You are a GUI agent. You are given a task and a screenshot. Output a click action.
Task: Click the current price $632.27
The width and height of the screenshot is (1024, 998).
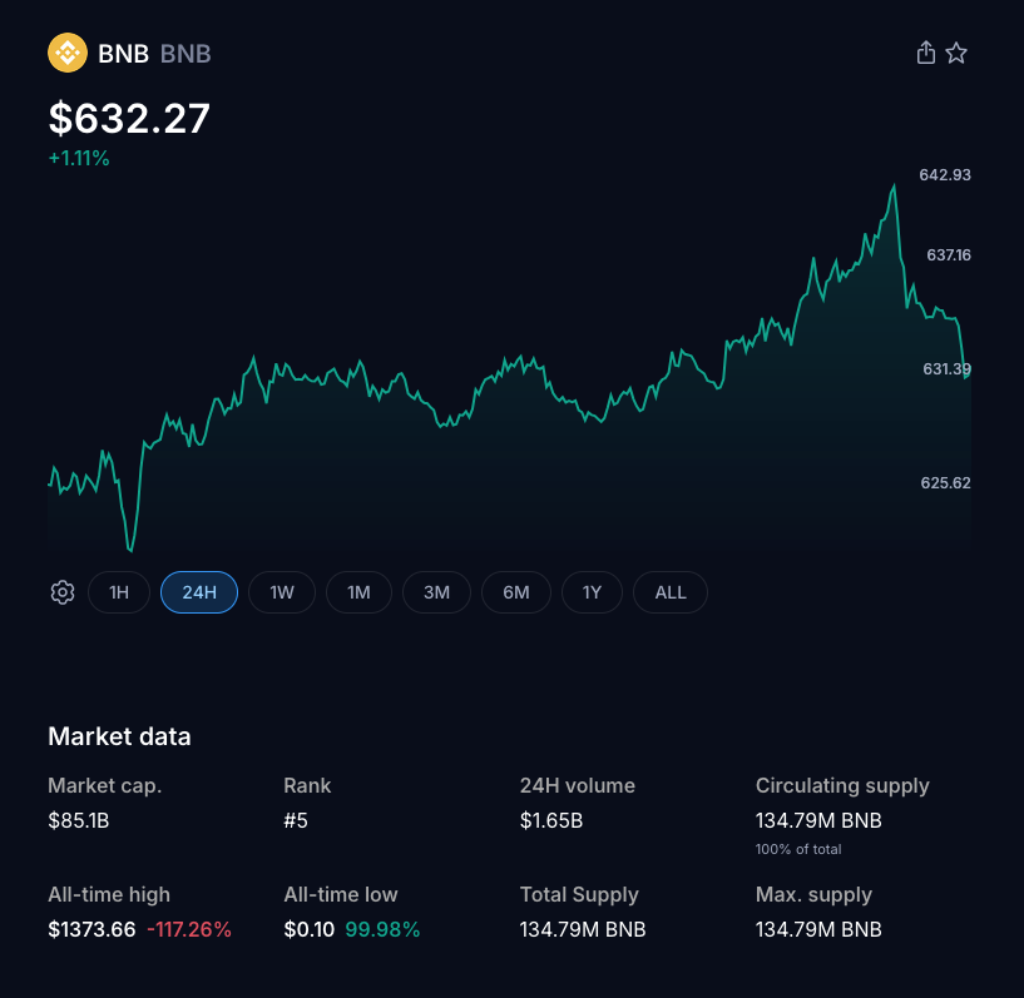point(129,118)
